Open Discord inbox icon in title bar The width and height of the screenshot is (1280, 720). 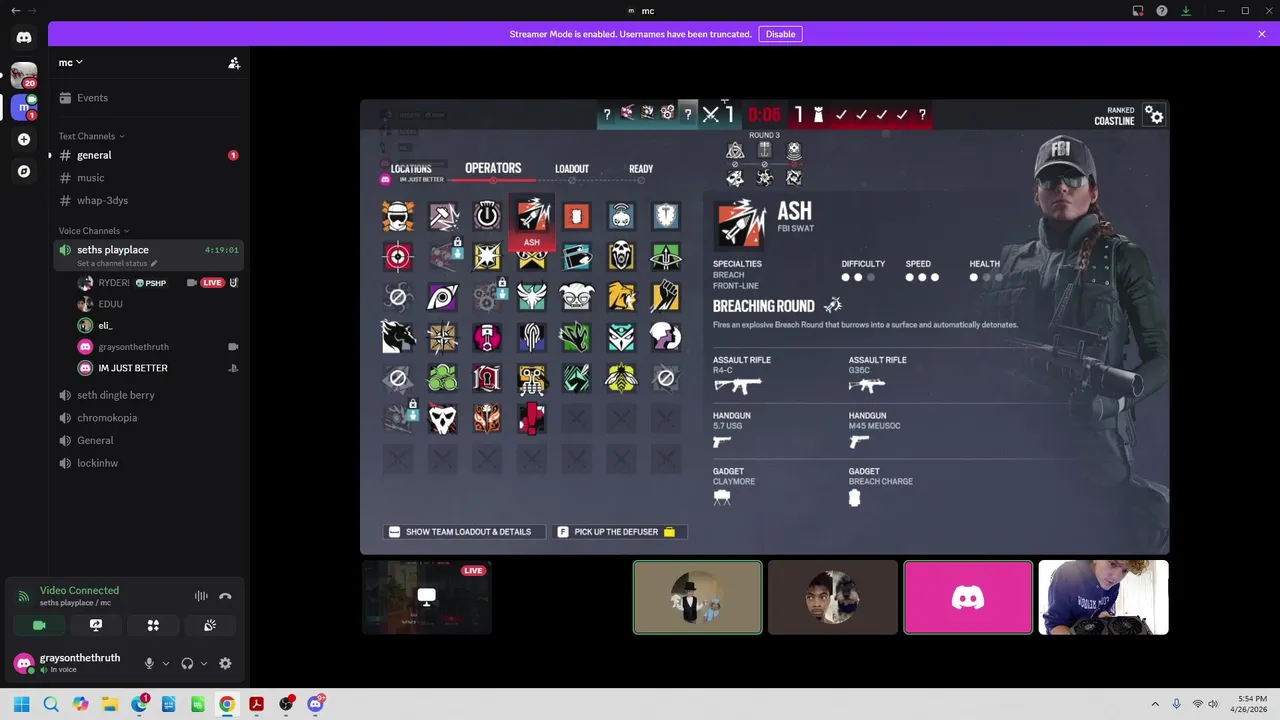tap(1138, 11)
